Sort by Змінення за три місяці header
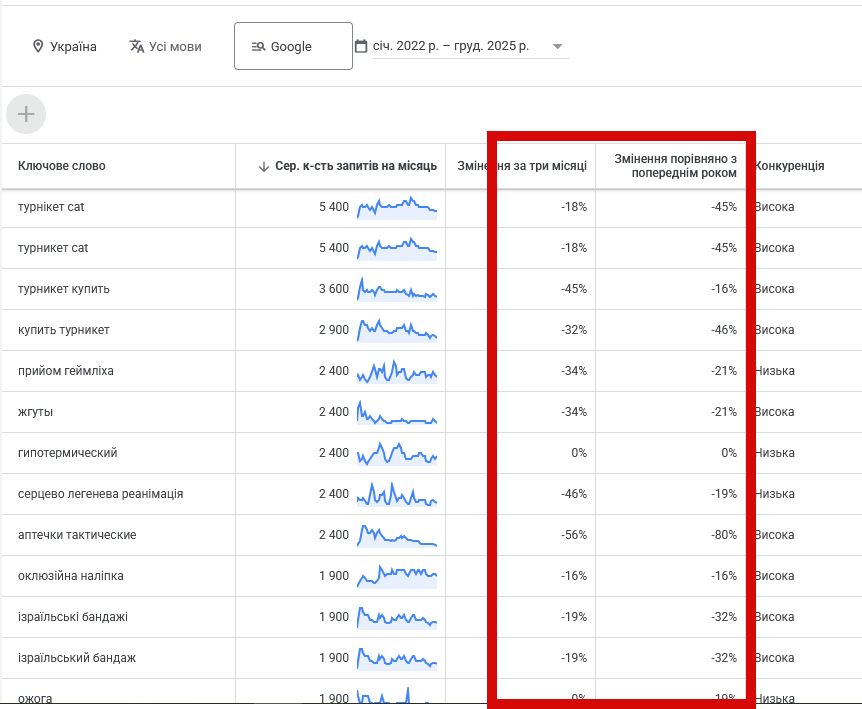 (x=521, y=166)
